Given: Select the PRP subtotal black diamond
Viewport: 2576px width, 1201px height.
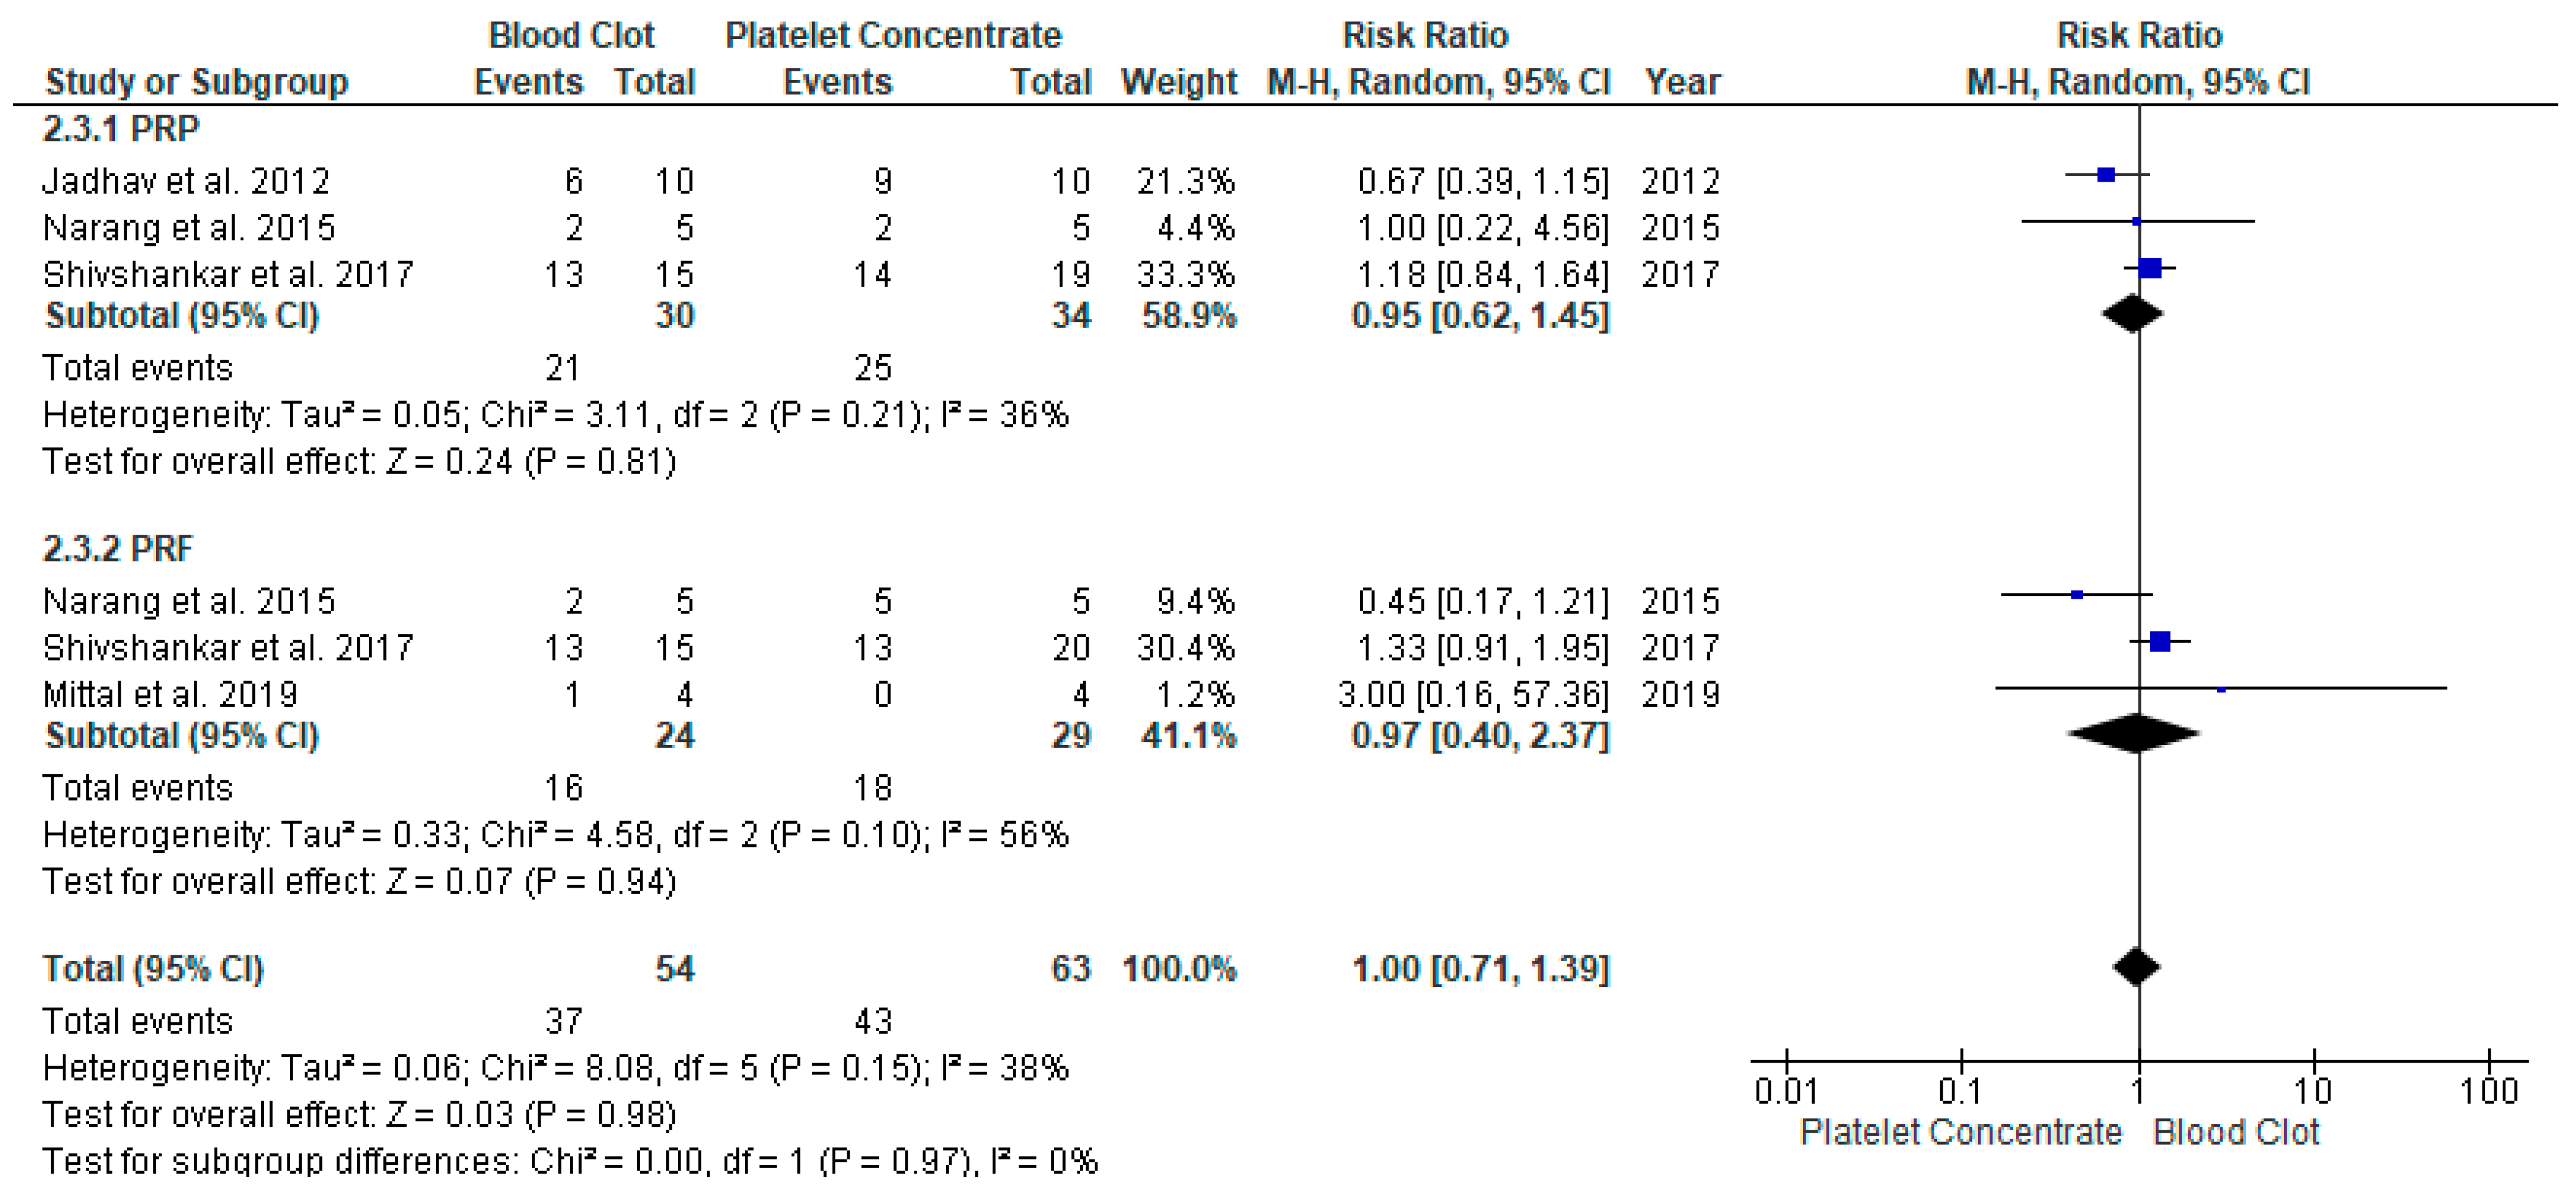Looking at the screenshot, I should click(x=2132, y=314).
